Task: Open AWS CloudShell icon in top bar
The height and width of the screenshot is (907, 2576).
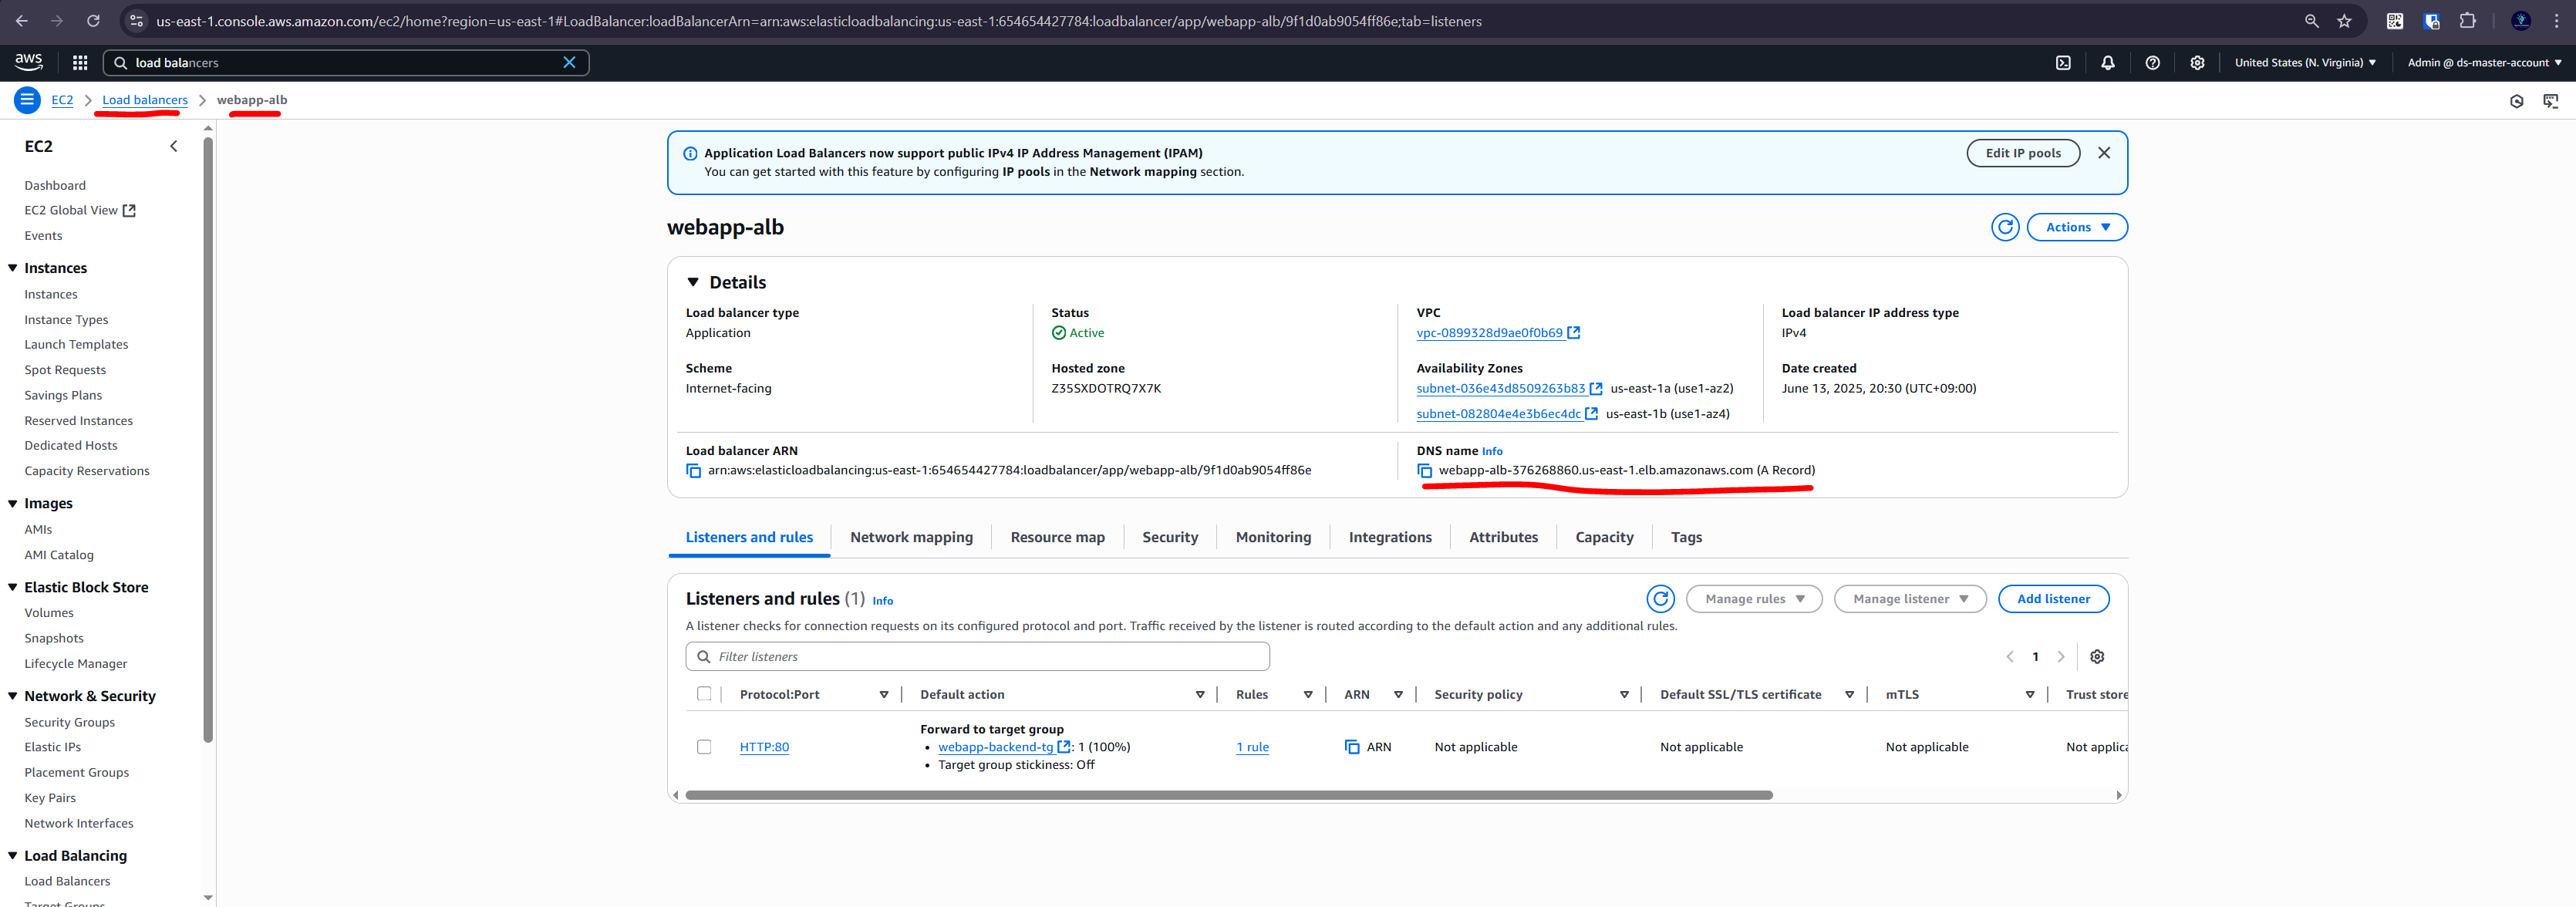Action: [x=2063, y=63]
